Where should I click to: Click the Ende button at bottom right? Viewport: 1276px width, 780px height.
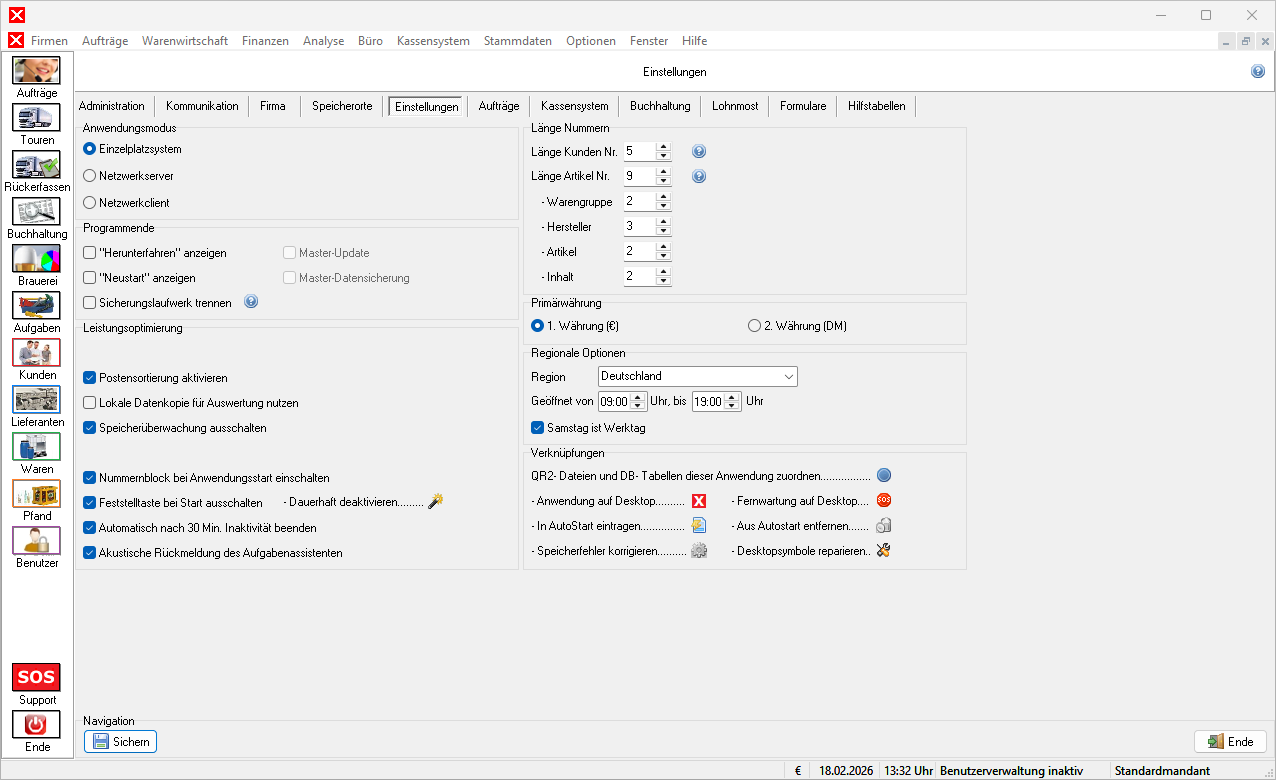click(x=1230, y=742)
